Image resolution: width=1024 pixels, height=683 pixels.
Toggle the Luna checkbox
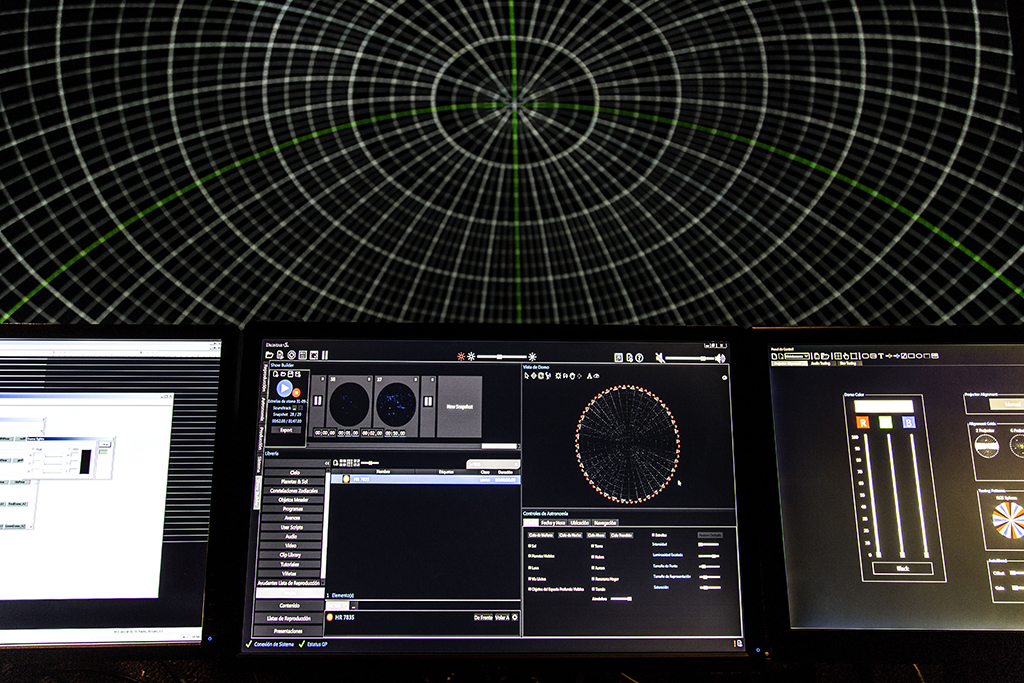click(529, 567)
